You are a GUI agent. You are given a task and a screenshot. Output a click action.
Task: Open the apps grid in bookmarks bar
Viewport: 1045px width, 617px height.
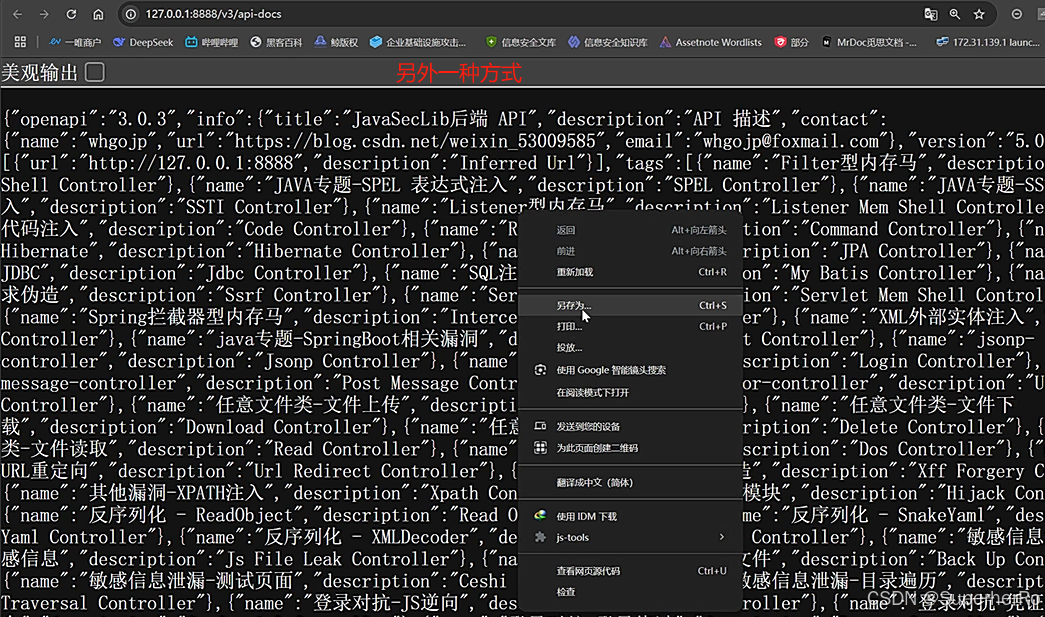coord(20,42)
